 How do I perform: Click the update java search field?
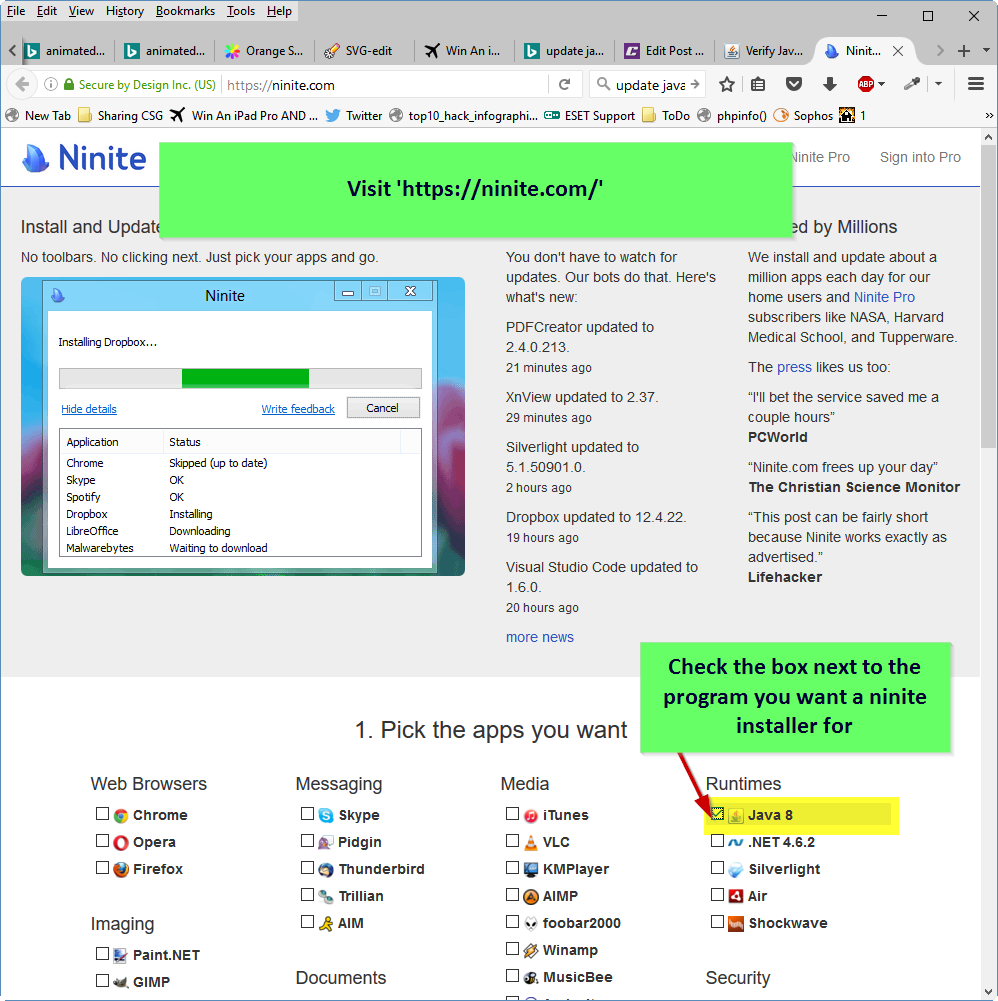click(650, 85)
